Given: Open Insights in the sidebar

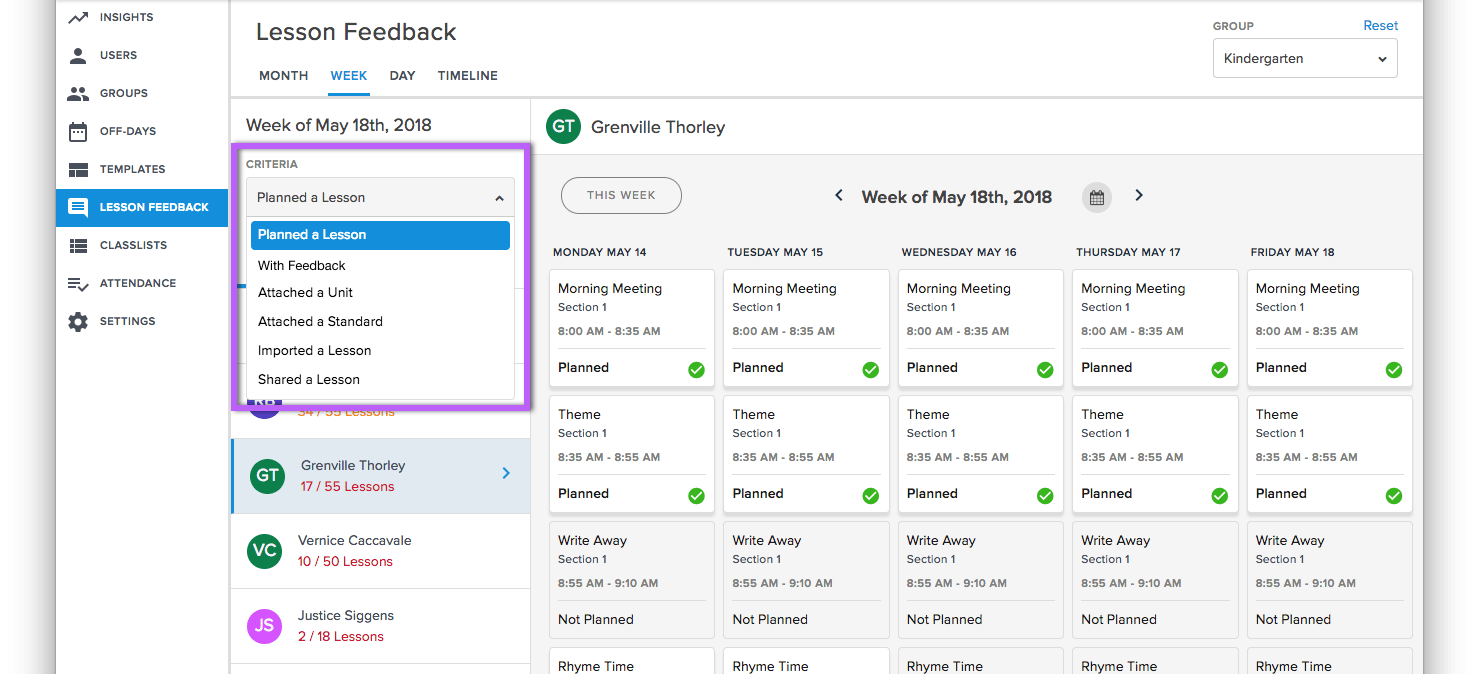Looking at the screenshot, I should (142, 17).
